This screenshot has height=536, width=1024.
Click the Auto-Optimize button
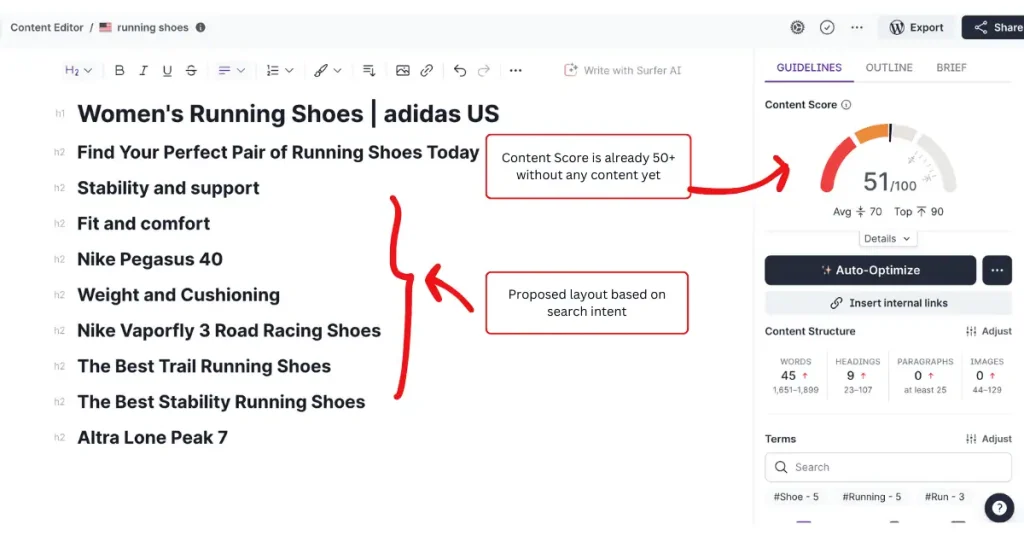870,270
